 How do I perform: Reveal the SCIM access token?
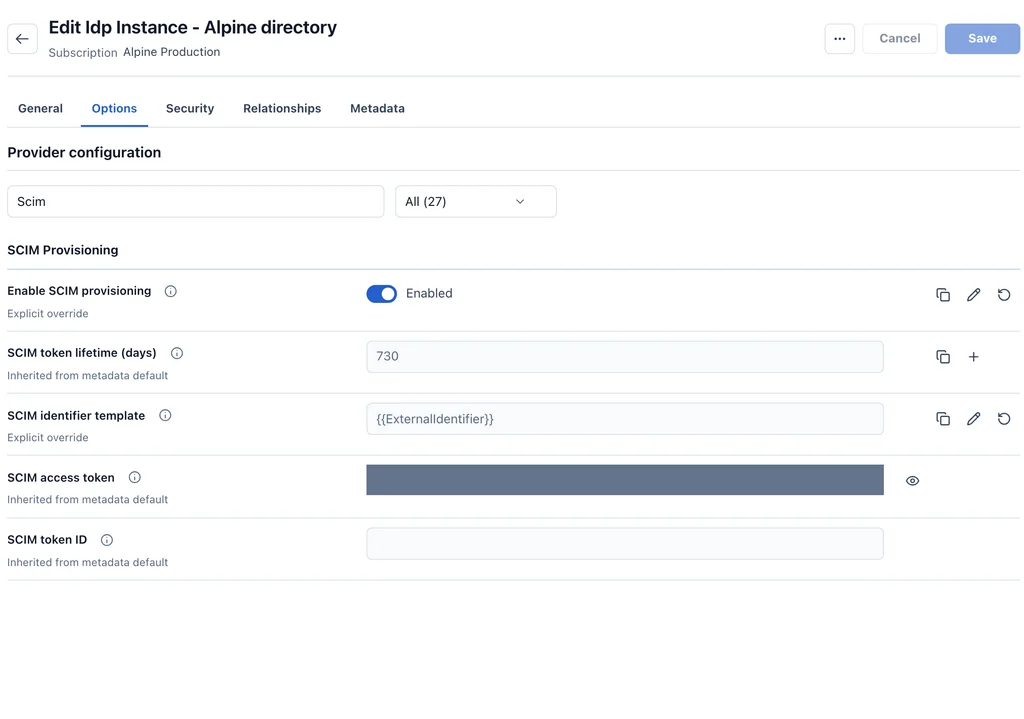click(x=912, y=481)
